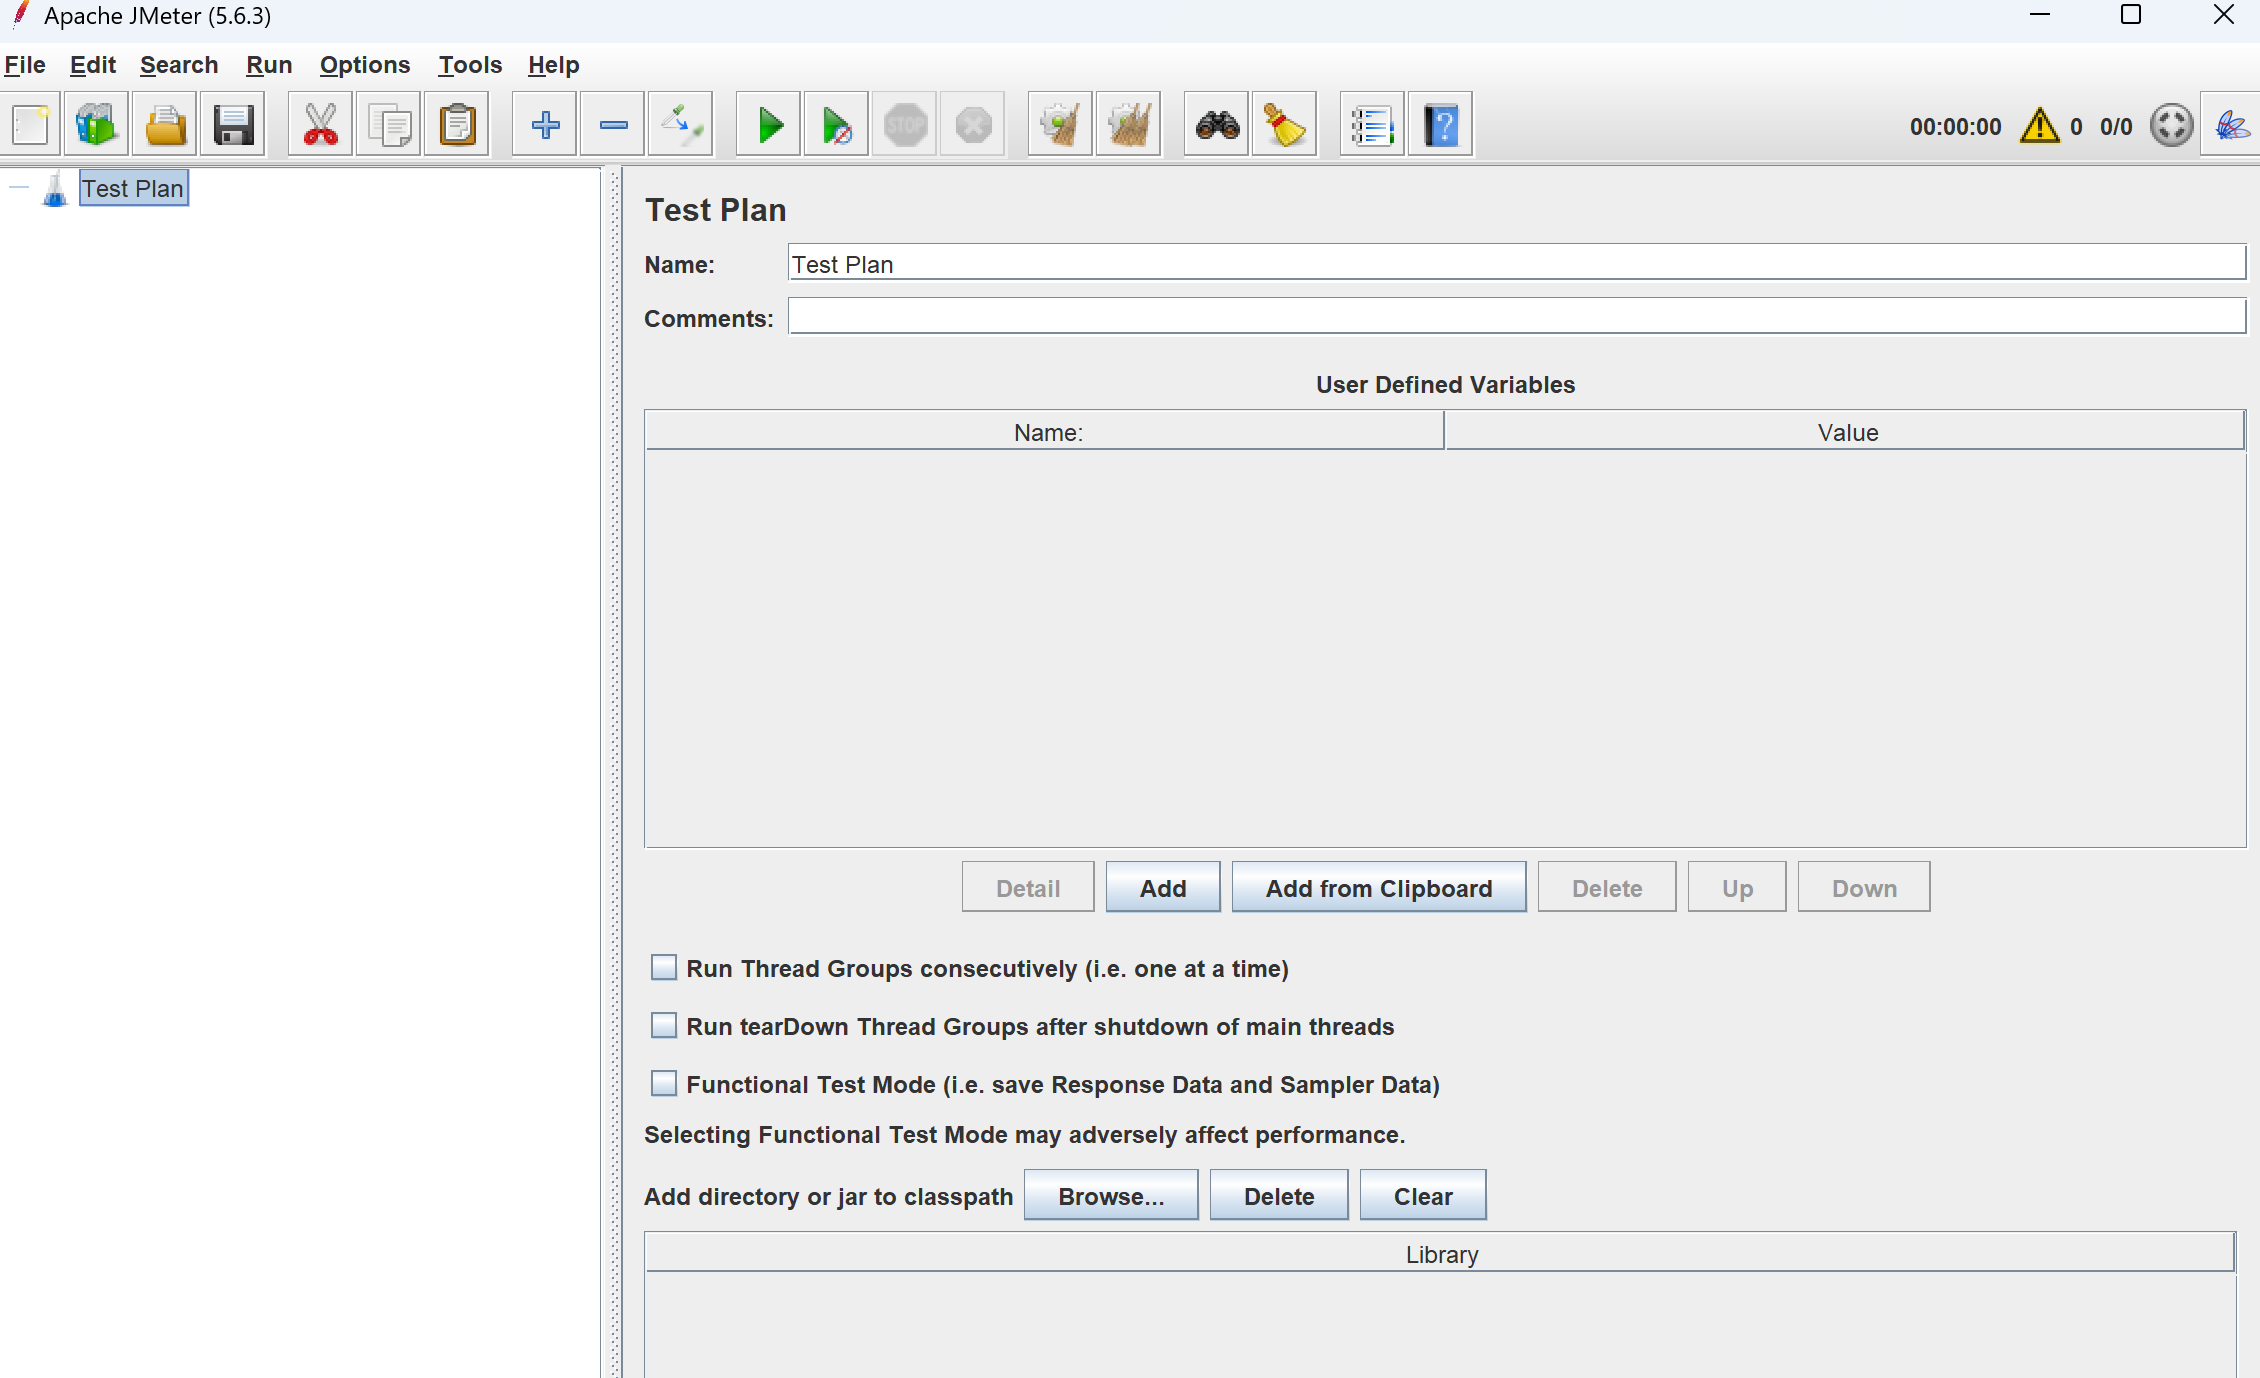This screenshot has height=1378, width=2260.
Task: Click Start no pauses icon
Action: [x=837, y=125]
